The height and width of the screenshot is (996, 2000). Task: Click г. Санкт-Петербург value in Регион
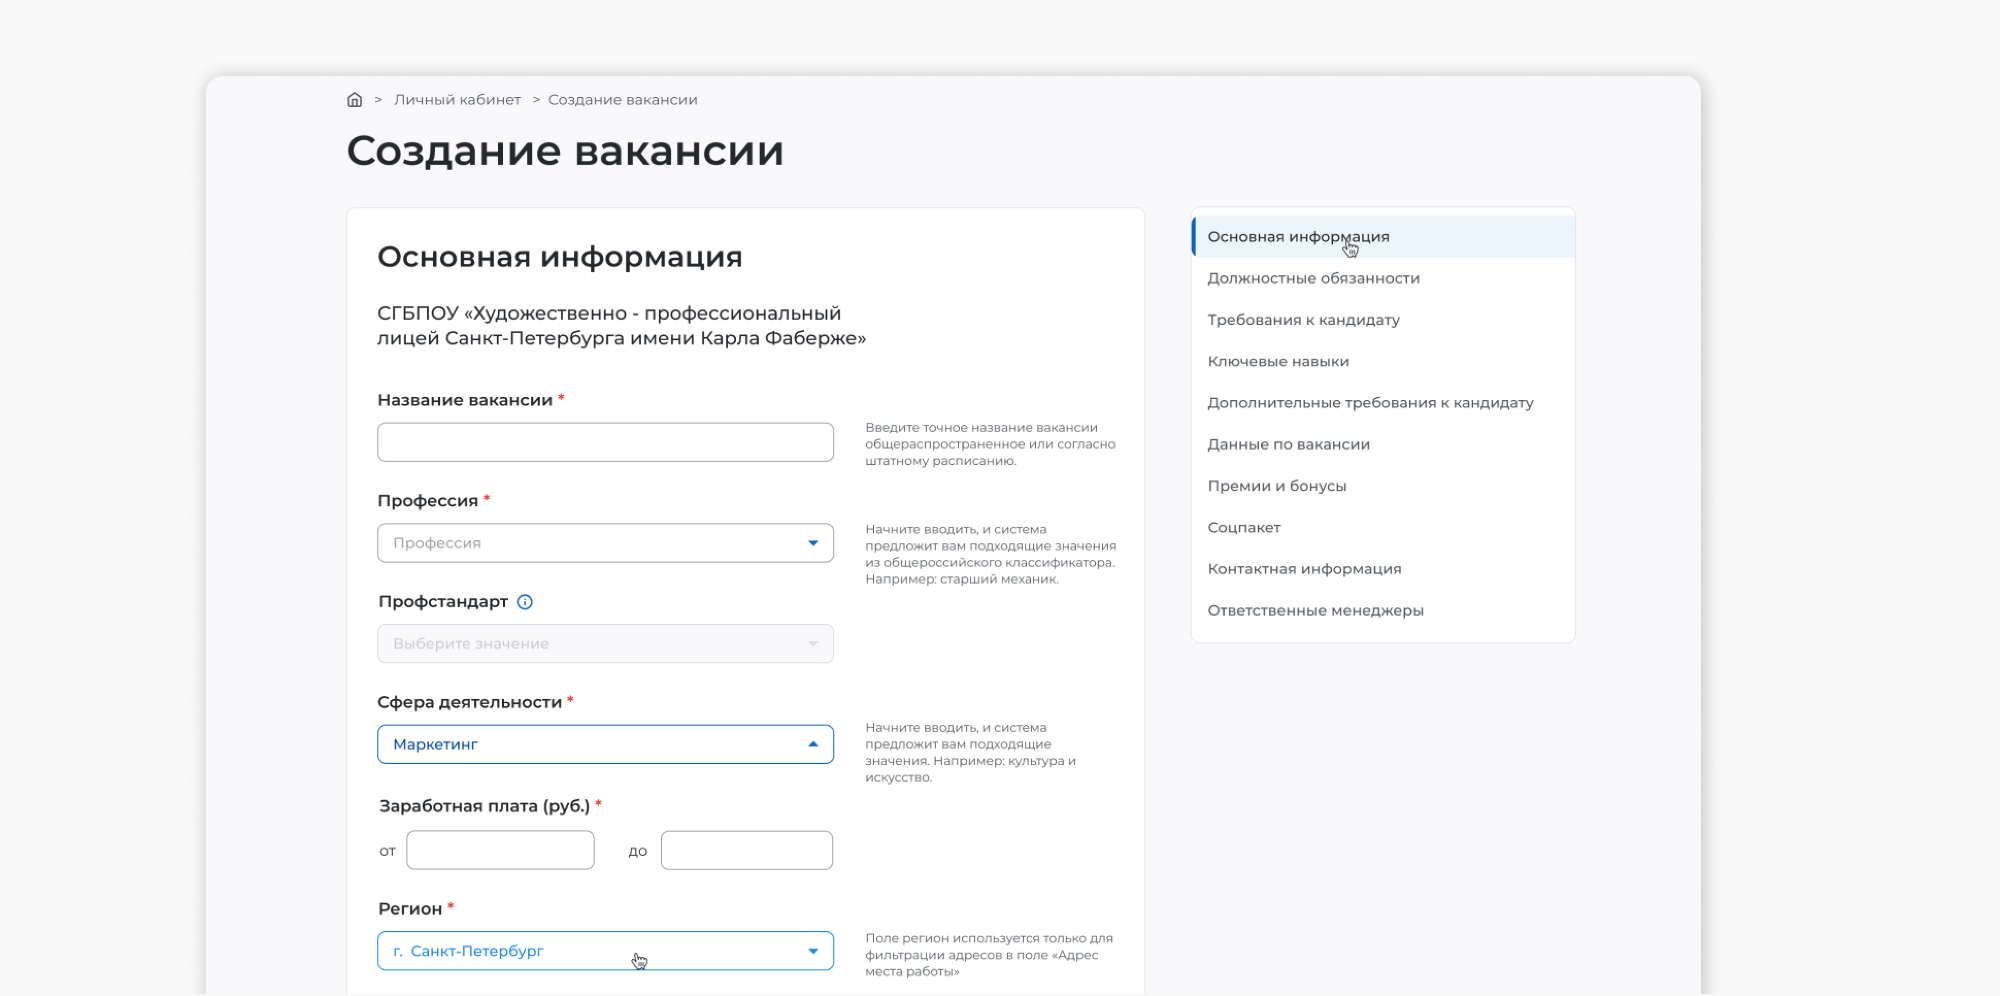(x=468, y=951)
